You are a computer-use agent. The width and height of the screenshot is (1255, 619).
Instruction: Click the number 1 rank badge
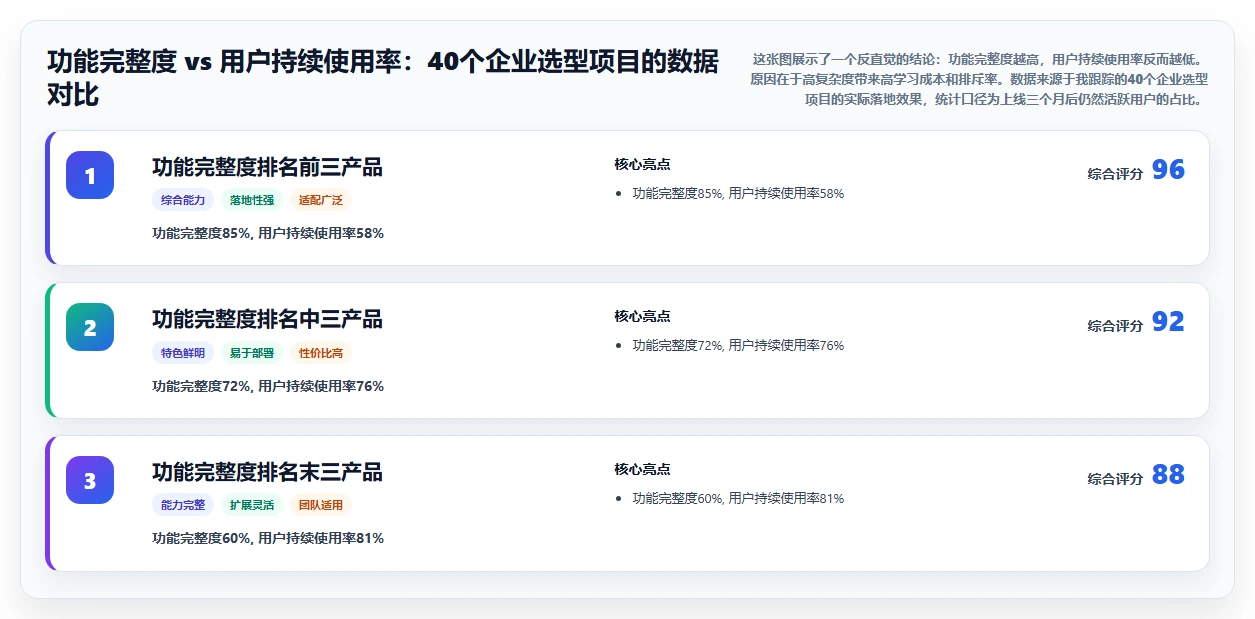click(x=90, y=175)
